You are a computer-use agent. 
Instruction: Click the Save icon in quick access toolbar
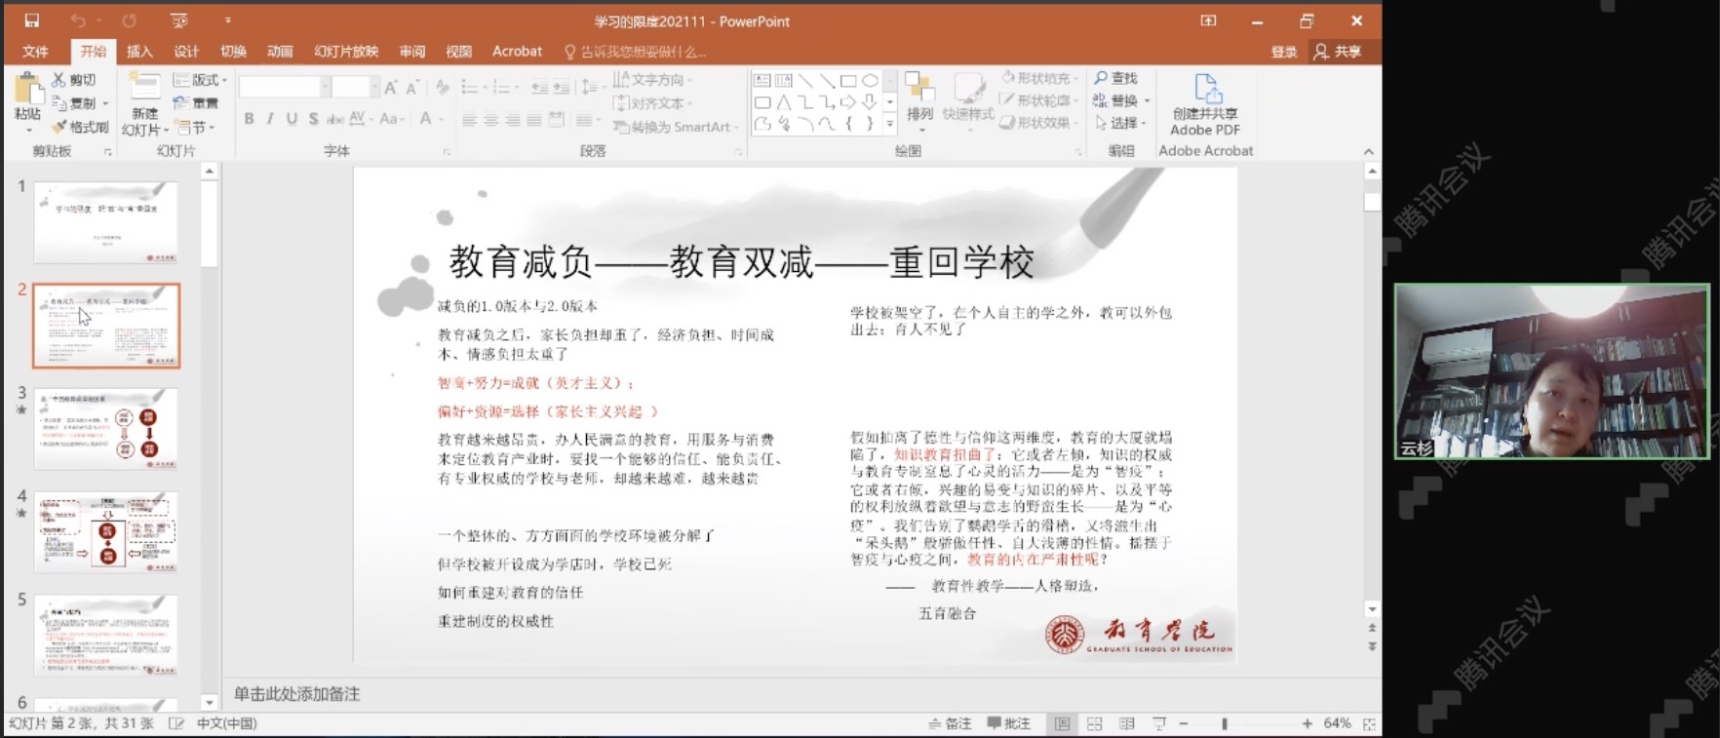click(32, 20)
